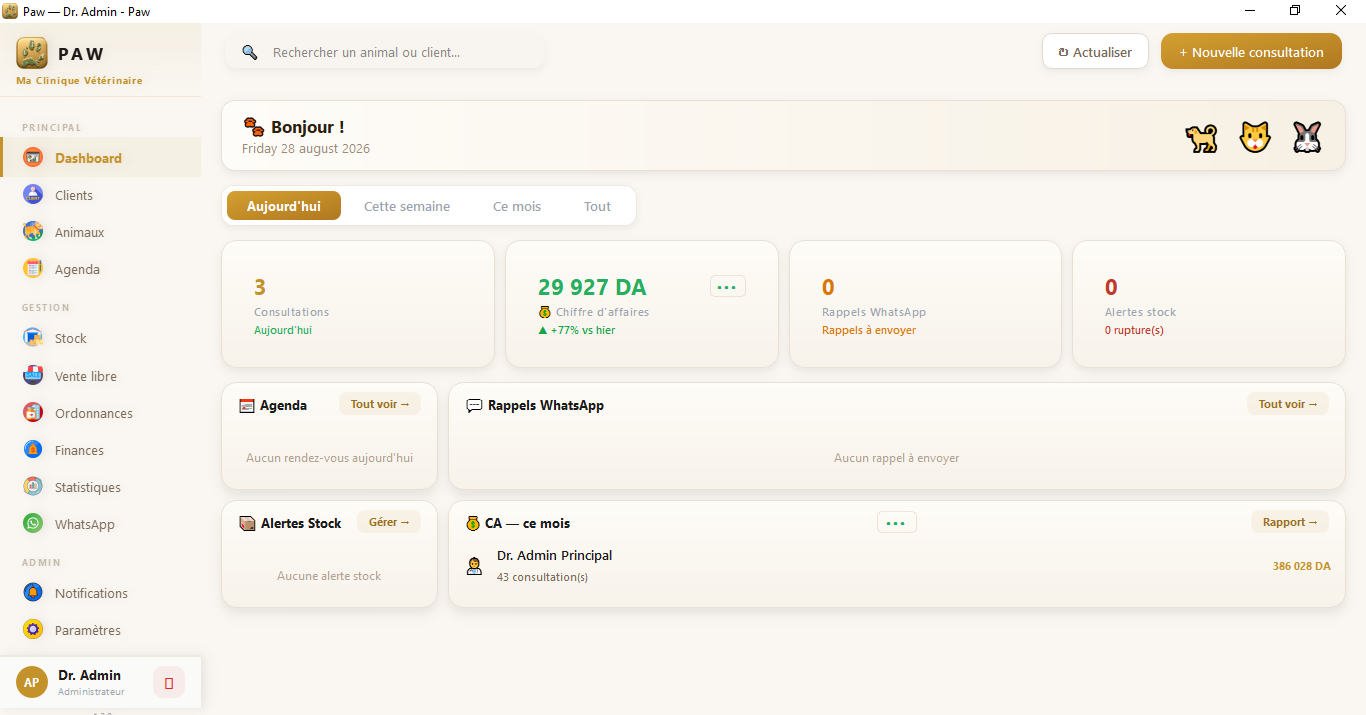
Task: Click the Rappels à envoyer text
Action: coord(869,330)
